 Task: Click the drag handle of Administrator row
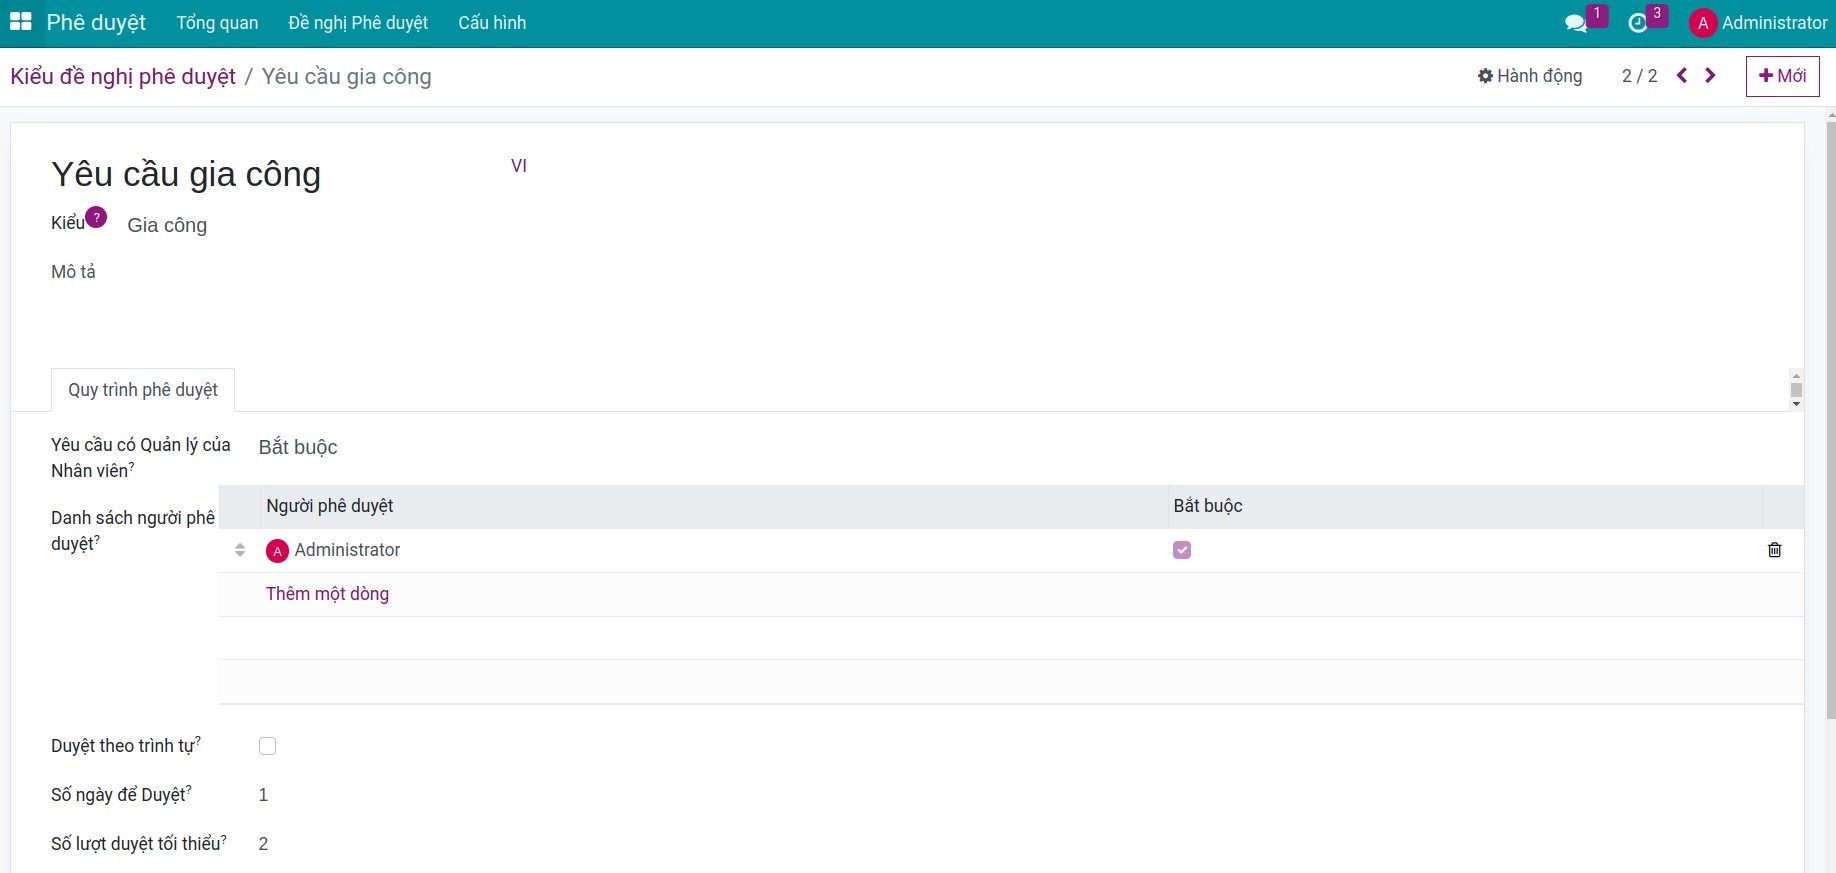pos(240,550)
